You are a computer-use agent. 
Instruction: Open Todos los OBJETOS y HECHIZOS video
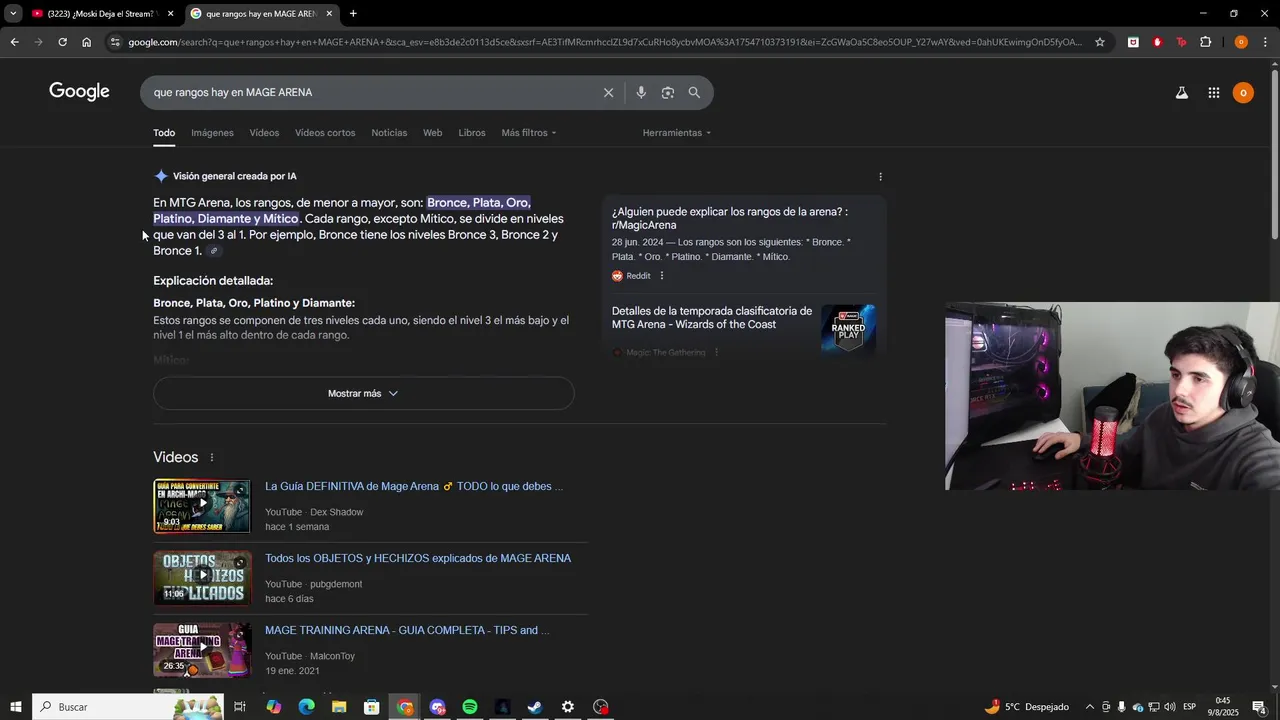click(x=418, y=558)
